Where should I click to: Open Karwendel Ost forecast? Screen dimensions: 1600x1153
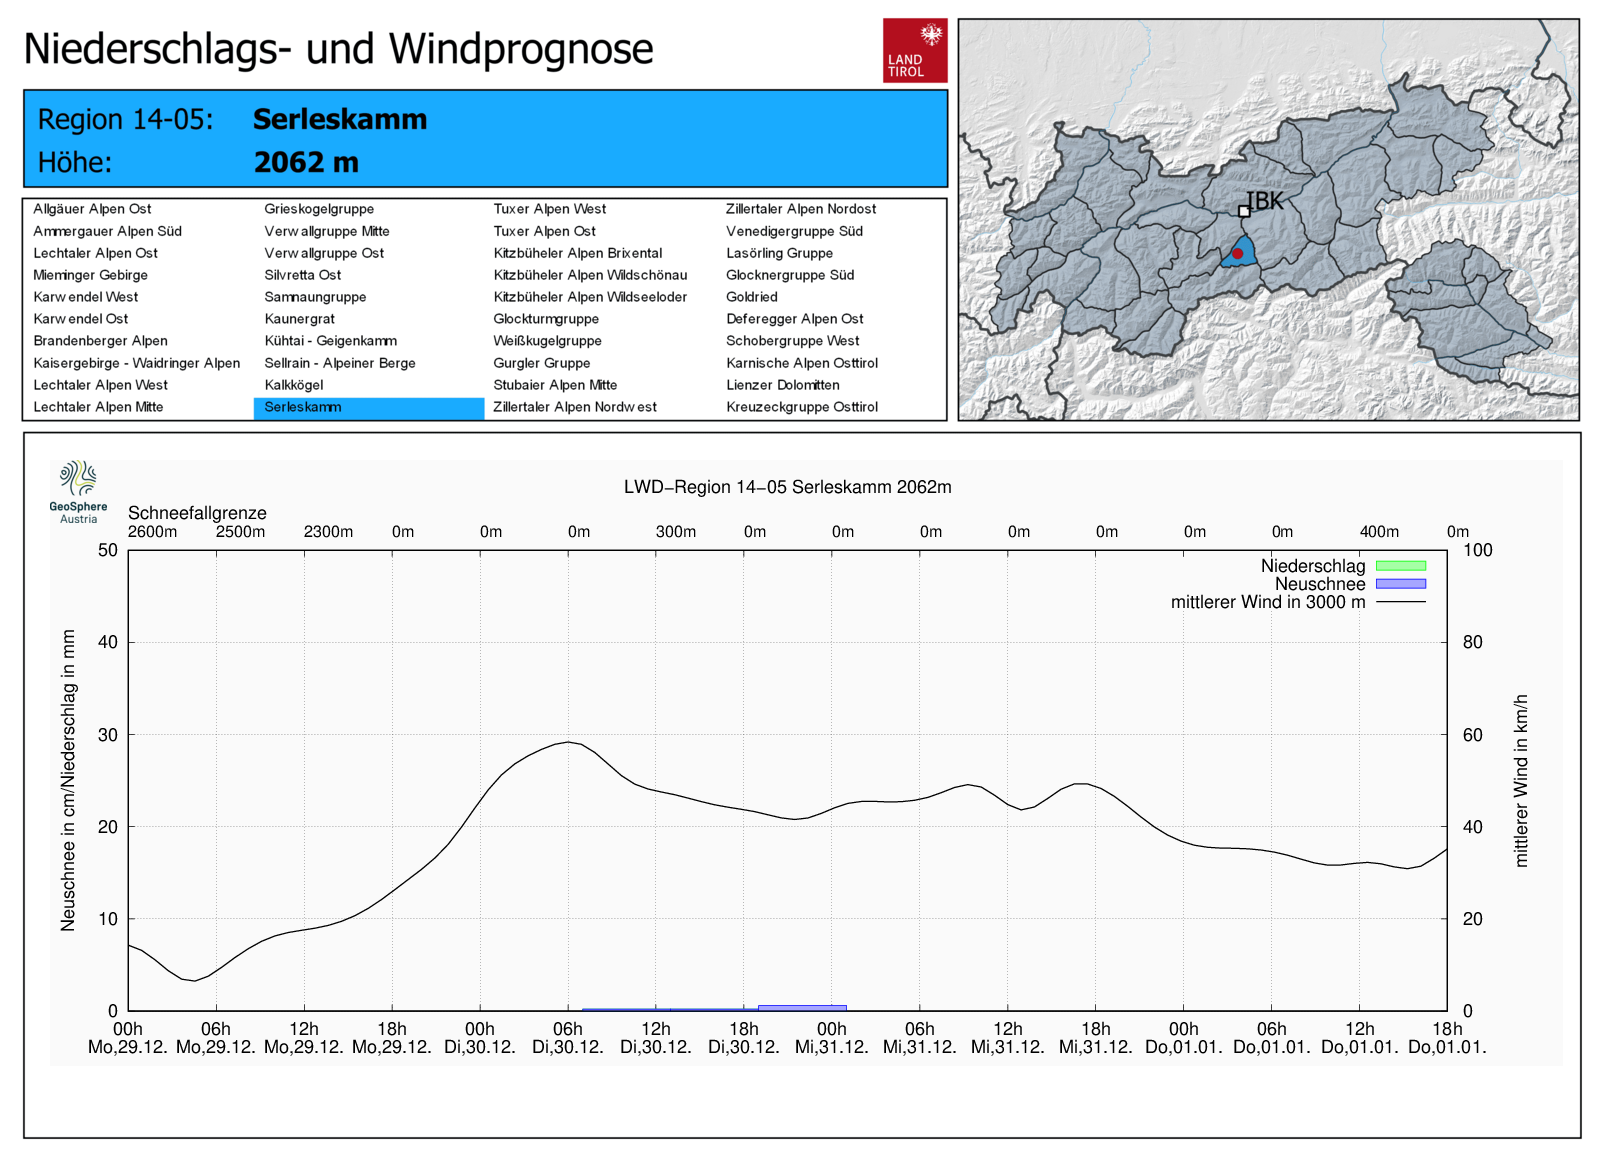coord(80,319)
